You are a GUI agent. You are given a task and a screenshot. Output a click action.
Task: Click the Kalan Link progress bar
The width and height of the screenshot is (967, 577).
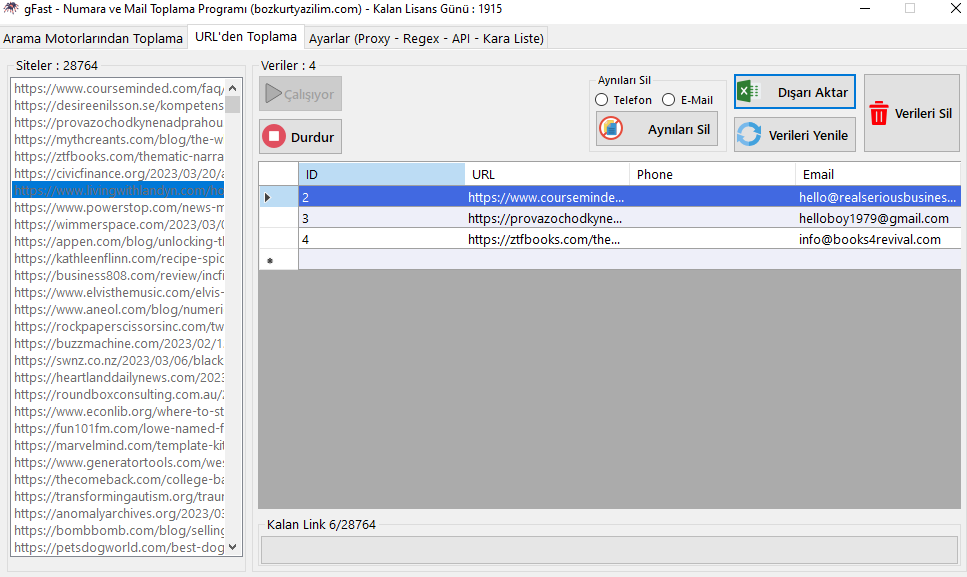coord(609,550)
